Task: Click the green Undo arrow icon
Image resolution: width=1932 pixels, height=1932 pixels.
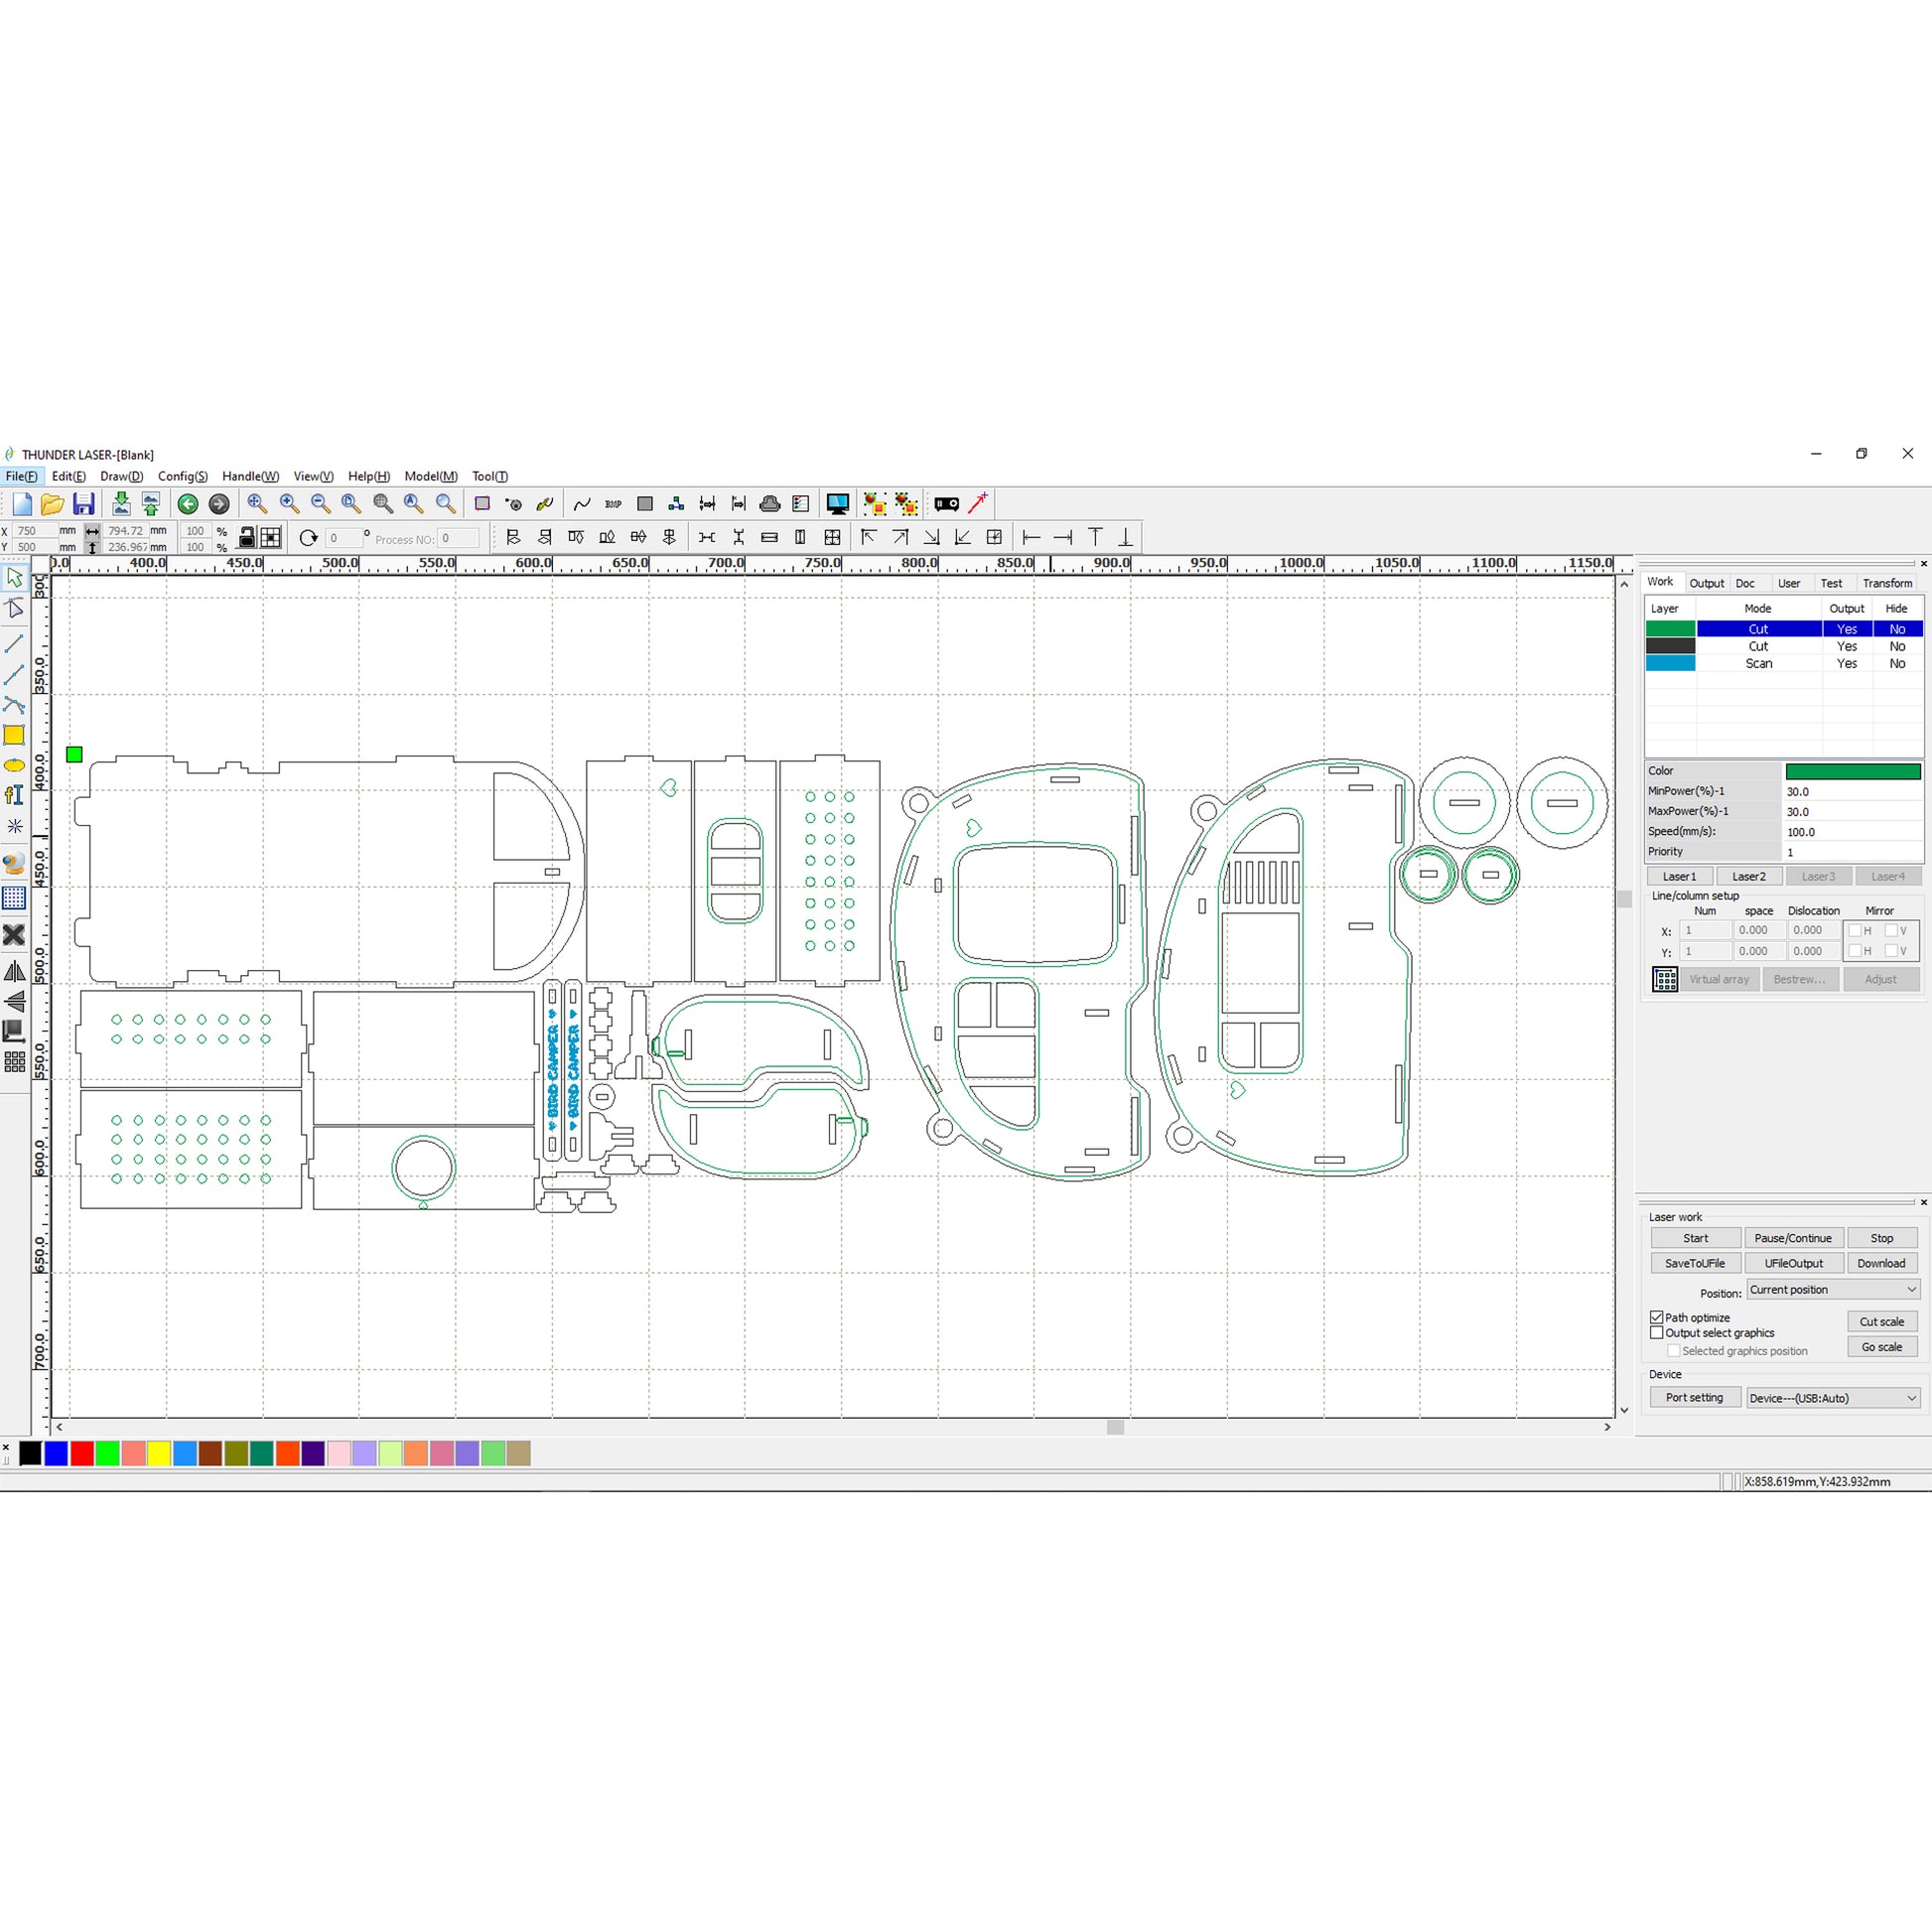Action: pos(188,504)
